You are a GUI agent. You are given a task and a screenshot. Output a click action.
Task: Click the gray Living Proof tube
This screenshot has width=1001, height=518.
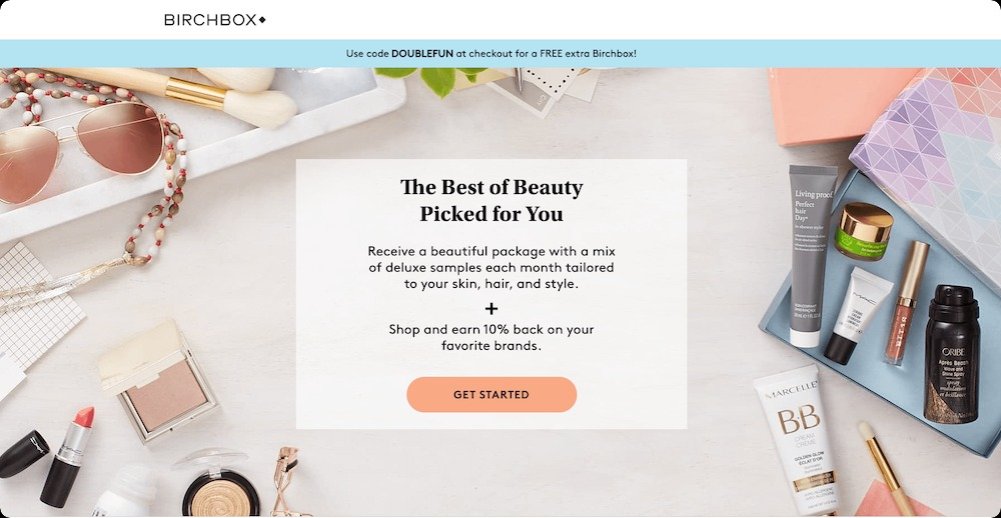[811, 255]
